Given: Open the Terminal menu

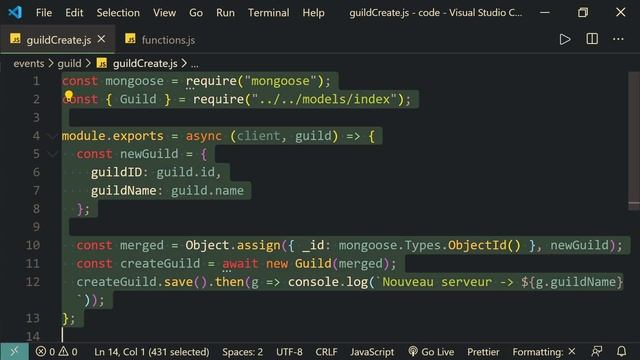Looking at the screenshot, I should [x=269, y=13].
